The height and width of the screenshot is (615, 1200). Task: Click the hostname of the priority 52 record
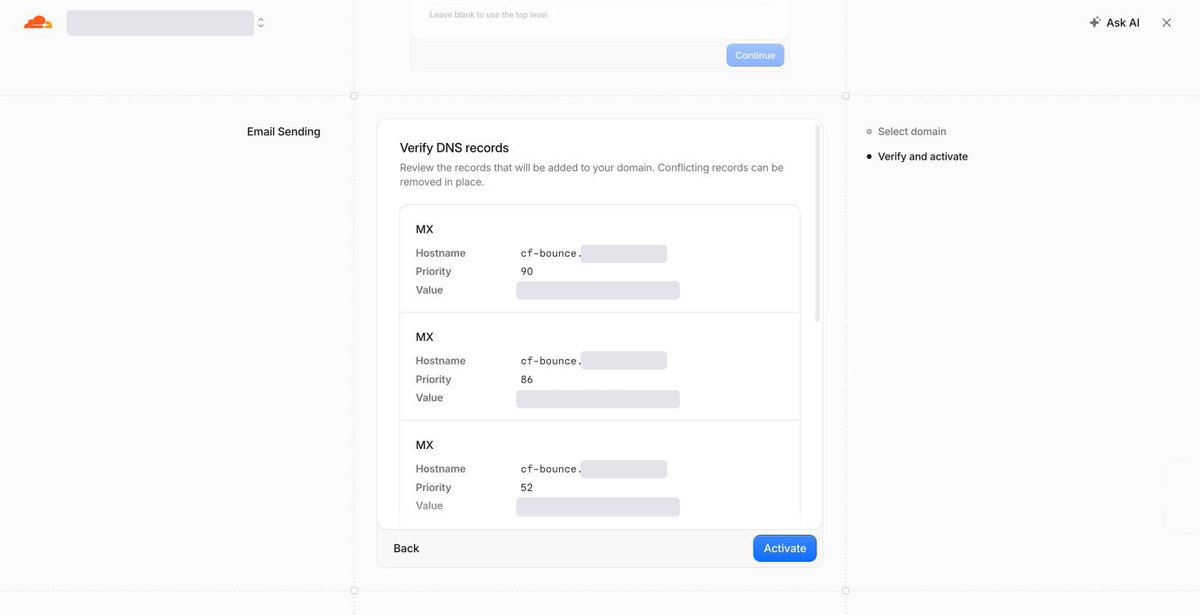tap(593, 469)
